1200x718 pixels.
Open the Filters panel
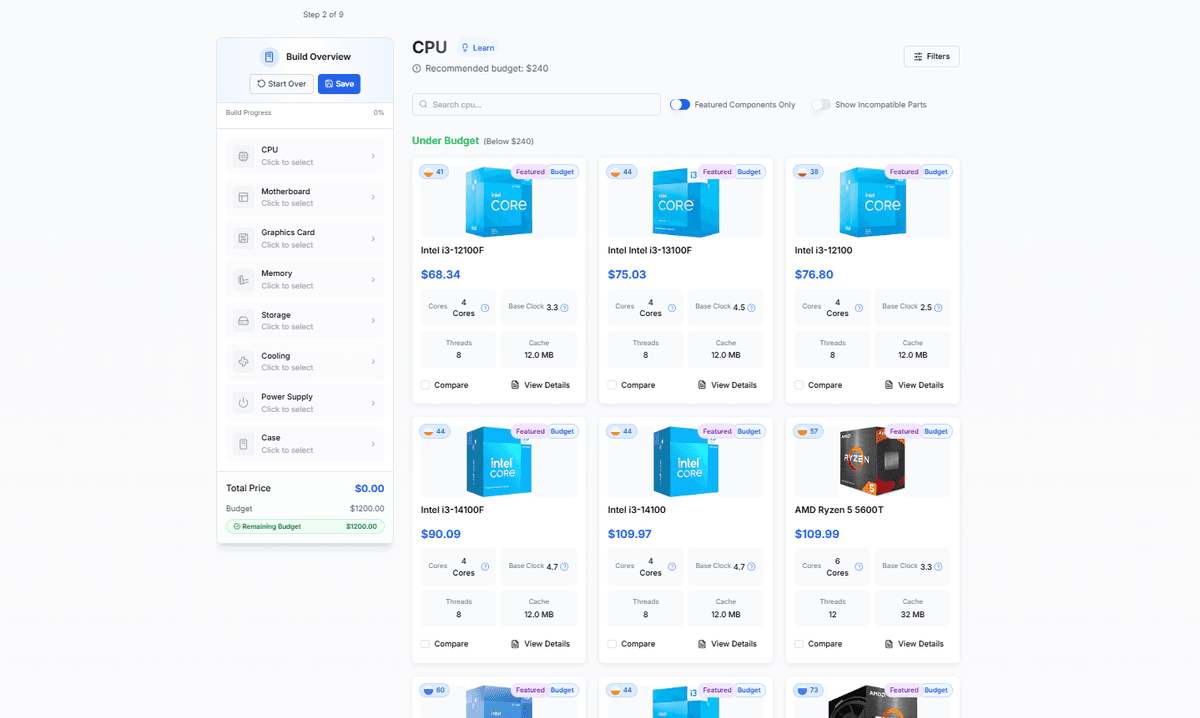tap(931, 57)
